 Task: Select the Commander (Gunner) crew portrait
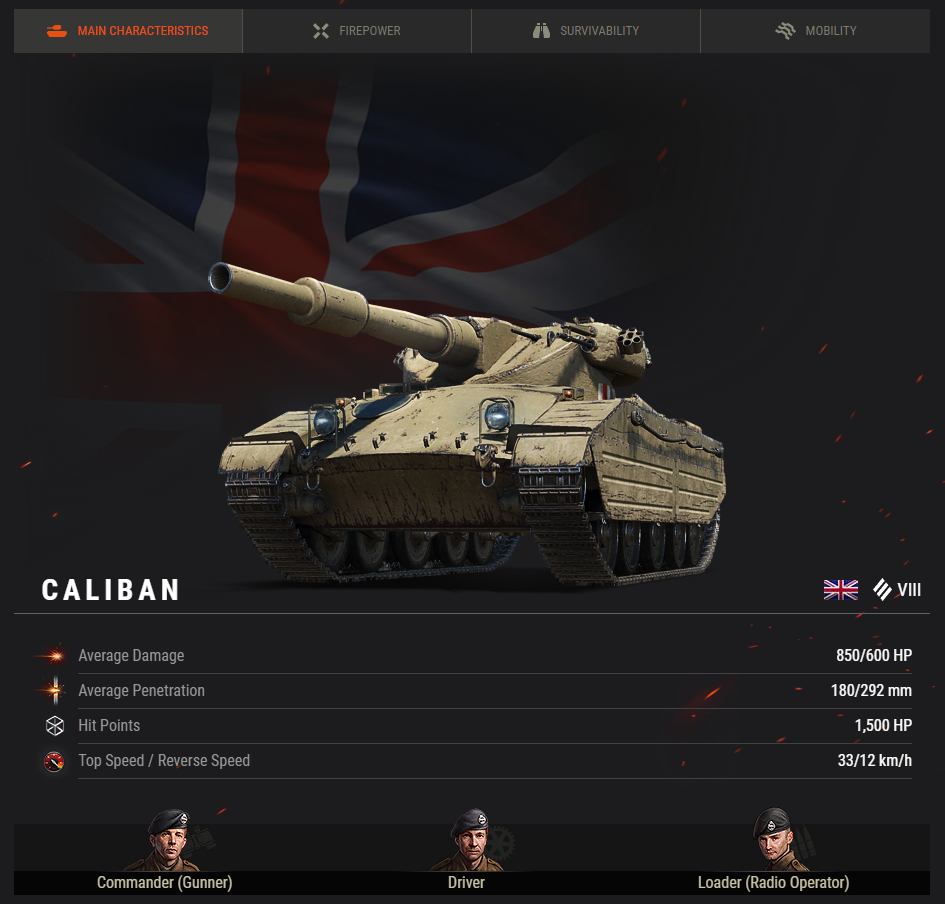click(x=169, y=840)
